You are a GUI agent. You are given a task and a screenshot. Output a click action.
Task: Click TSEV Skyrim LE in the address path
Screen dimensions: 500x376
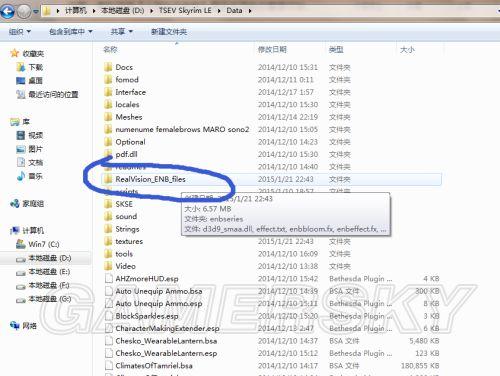pyautogui.click(x=185, y=11)
